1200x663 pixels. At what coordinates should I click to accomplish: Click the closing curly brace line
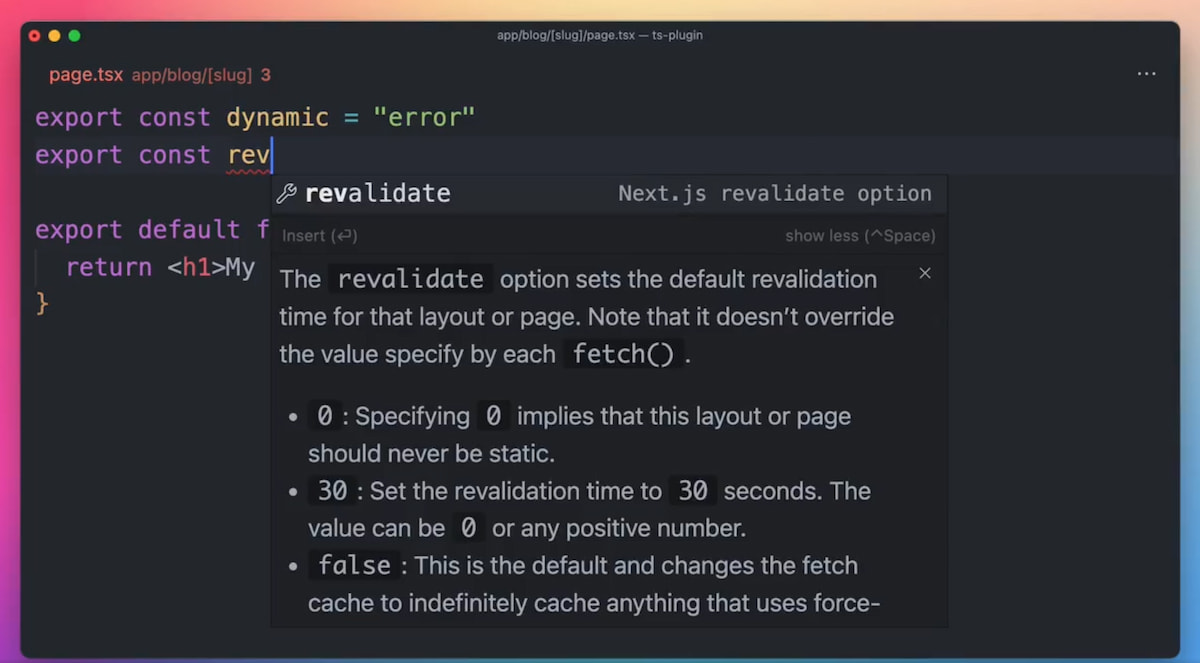tap(42, 304)
